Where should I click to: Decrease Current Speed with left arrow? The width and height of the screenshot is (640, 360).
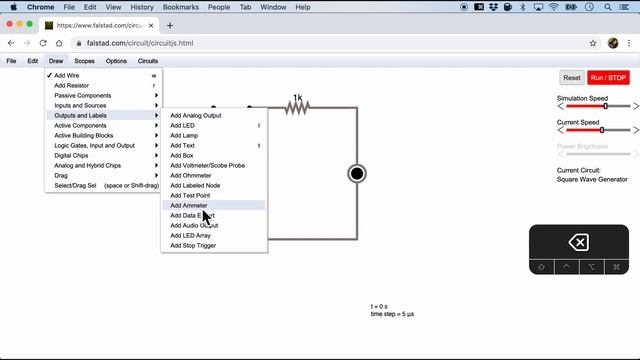tap(560, 130)
